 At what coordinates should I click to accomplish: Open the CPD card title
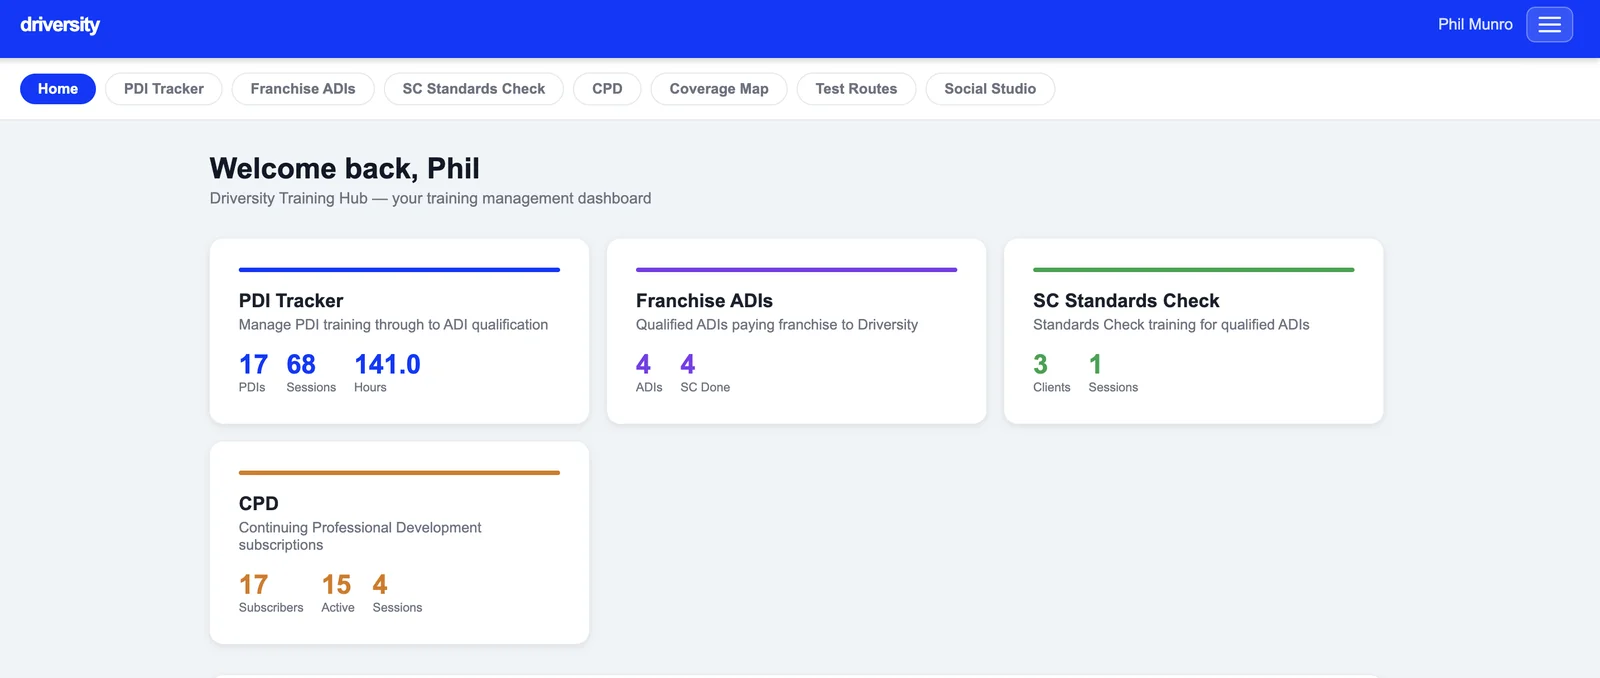tap(259, 504)
